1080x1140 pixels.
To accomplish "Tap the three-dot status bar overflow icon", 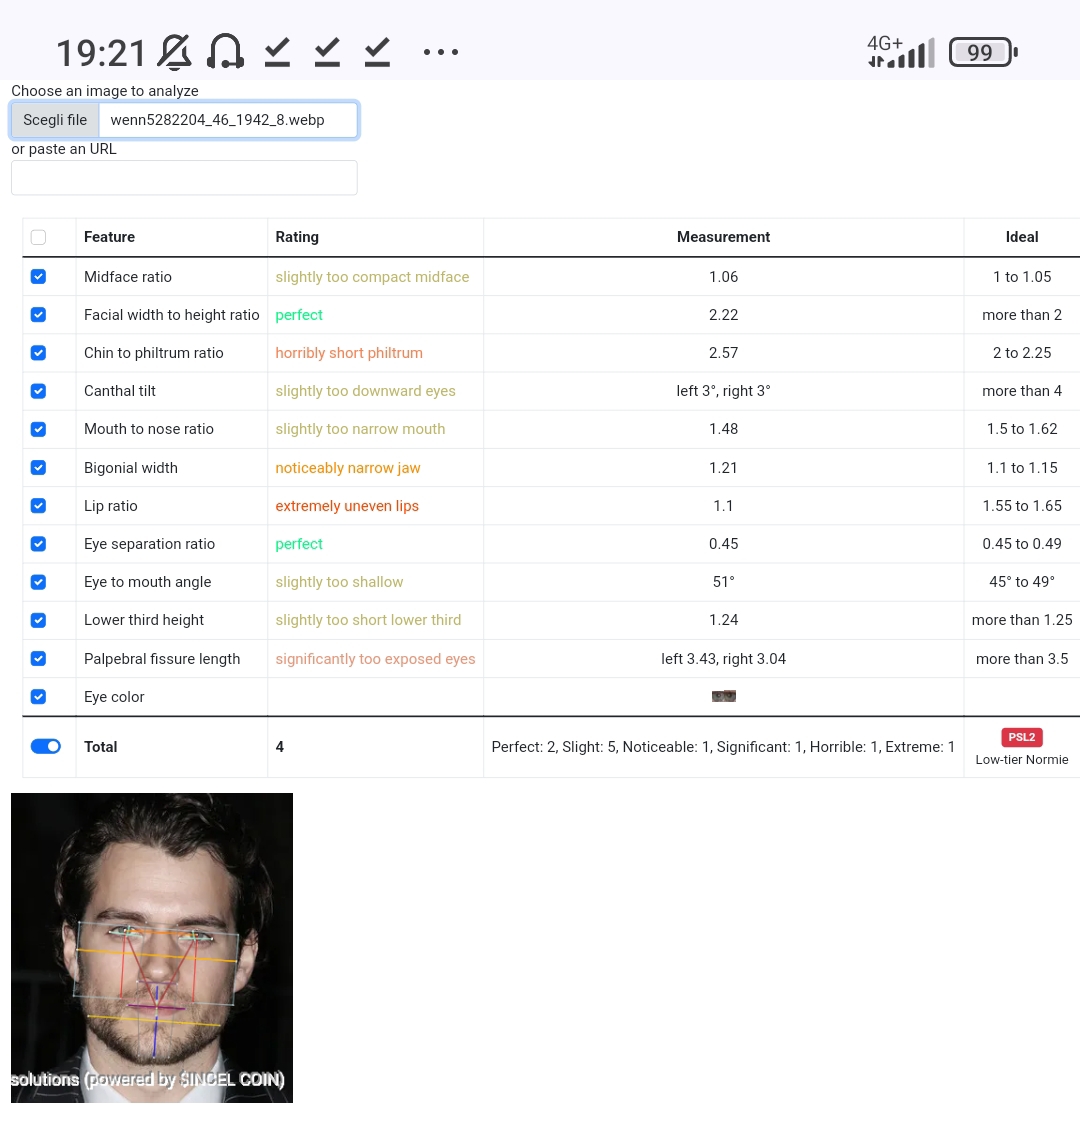I will point(441,52).
